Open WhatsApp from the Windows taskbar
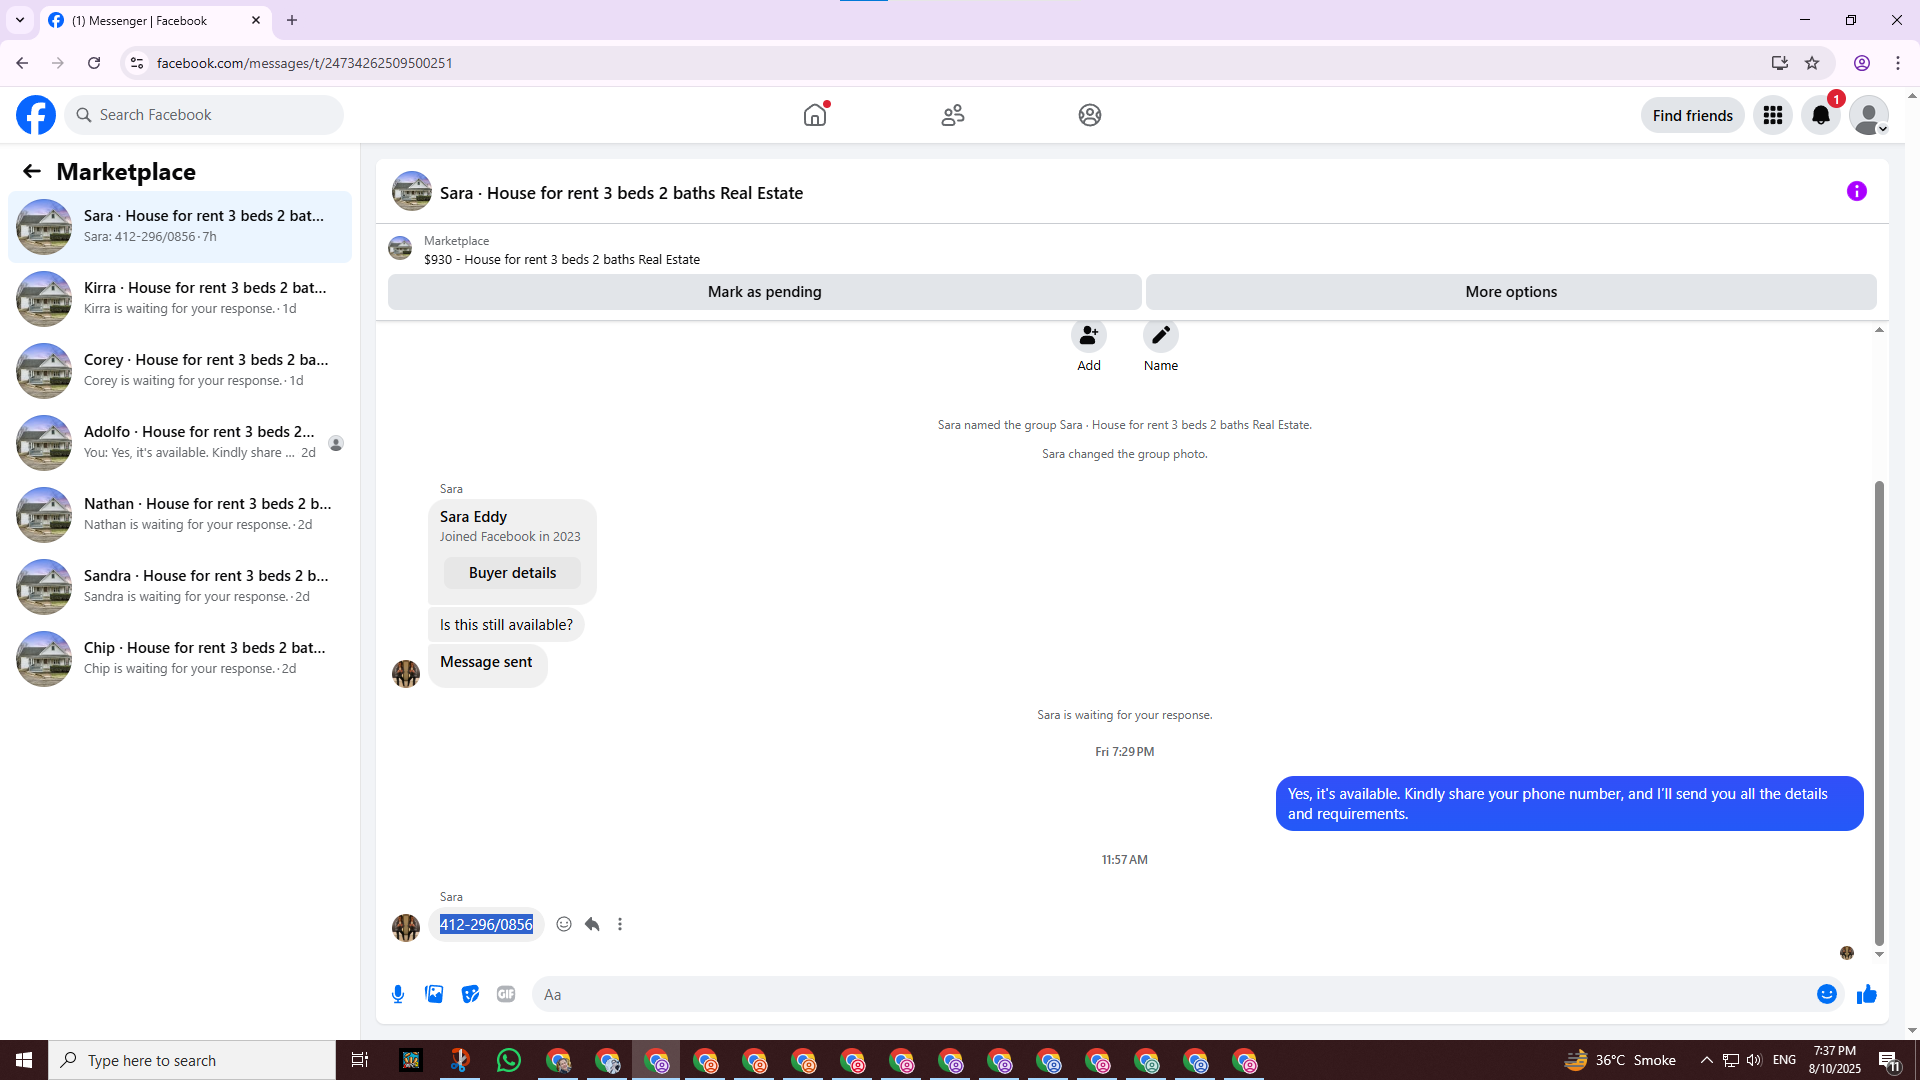1920x1080 pixels. [x=508, y=1060]
